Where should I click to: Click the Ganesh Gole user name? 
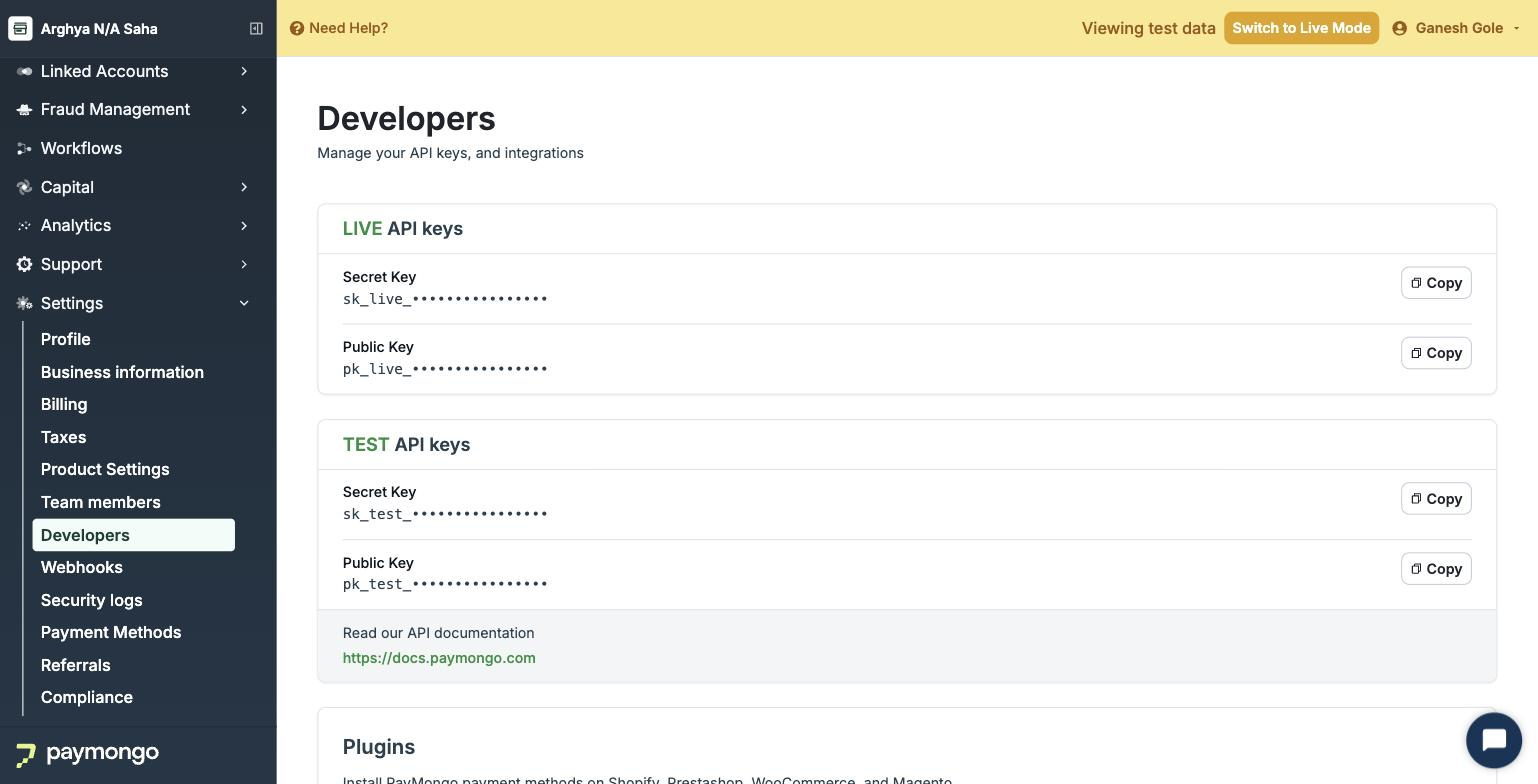coord(1459,28)
